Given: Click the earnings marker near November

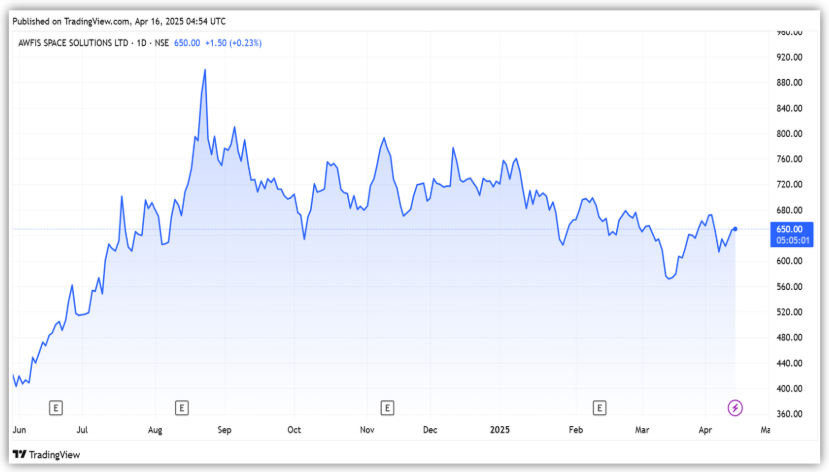Looking at the screenshot, I should pyautogui.click(x=387, y=407).
